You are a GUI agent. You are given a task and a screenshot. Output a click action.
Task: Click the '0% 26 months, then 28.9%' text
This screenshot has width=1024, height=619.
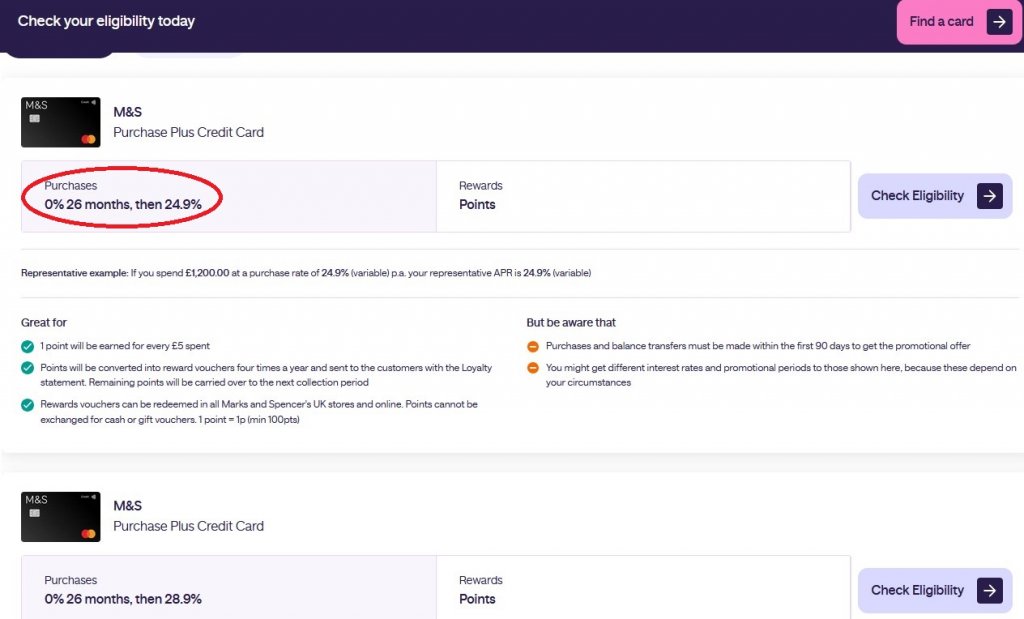(123, 599)
